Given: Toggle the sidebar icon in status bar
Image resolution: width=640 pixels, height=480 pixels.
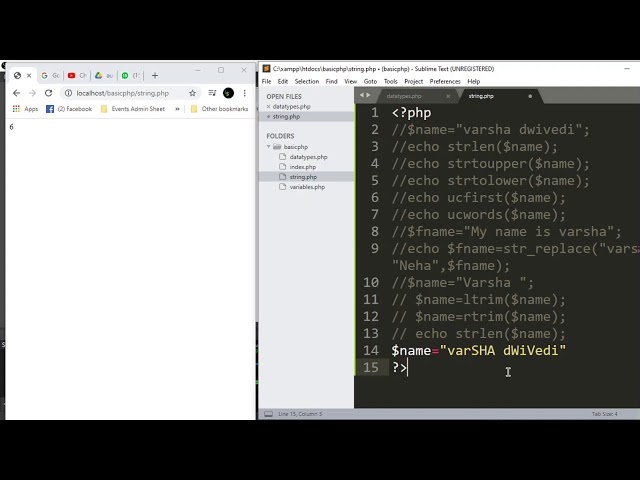Looking at the screenshot, I should click(x=268, y=414).
